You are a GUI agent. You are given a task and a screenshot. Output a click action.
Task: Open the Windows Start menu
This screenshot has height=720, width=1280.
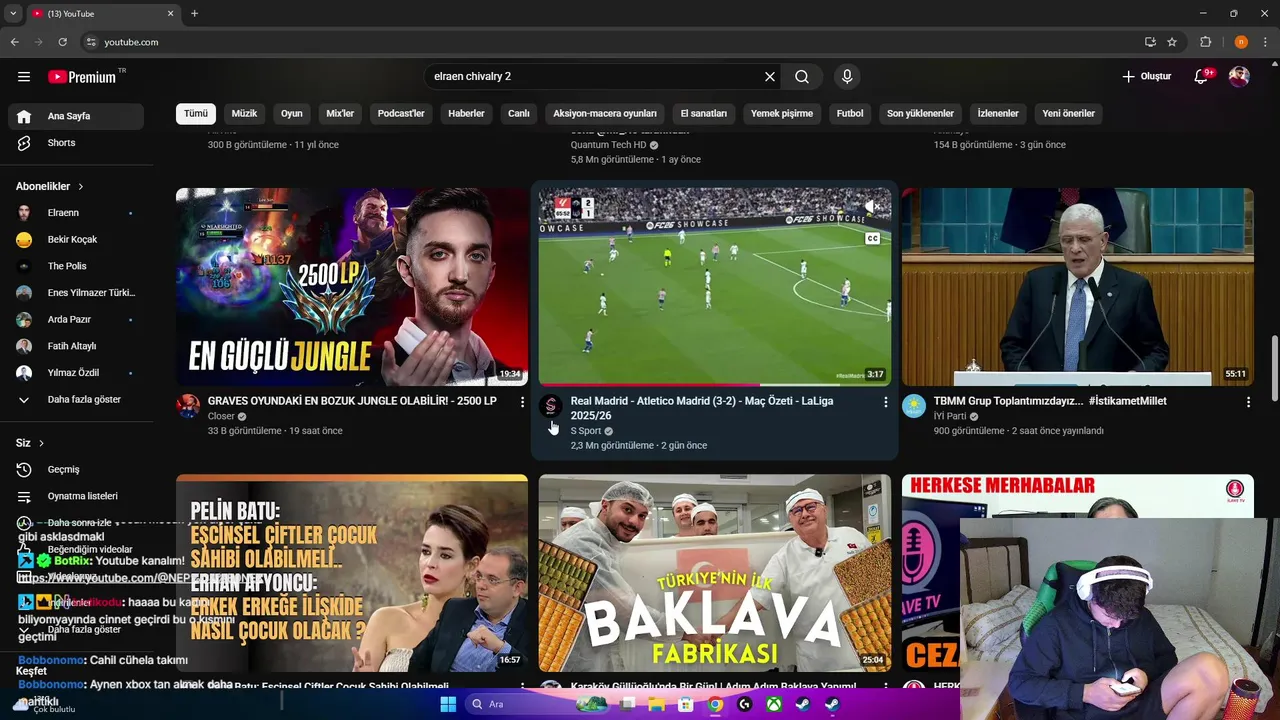coord(448,704)
